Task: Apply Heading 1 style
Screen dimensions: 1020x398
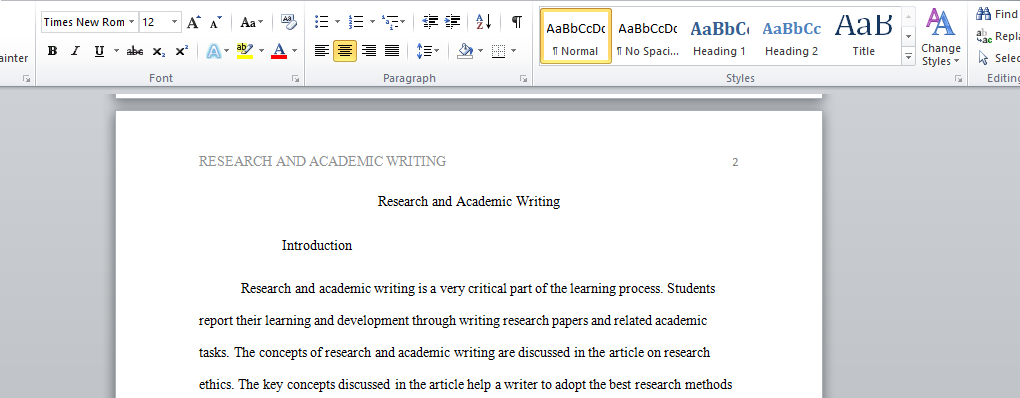Action: tap(719, 36)
